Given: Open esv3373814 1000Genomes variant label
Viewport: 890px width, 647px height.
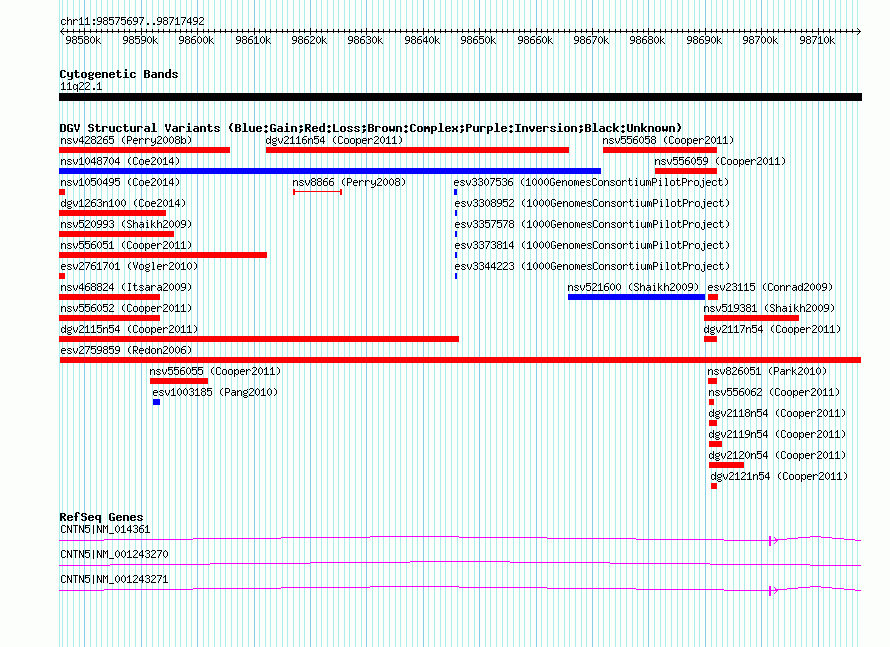Looking at the screenshot, I should pyautogui.click(x=592, y=245).
